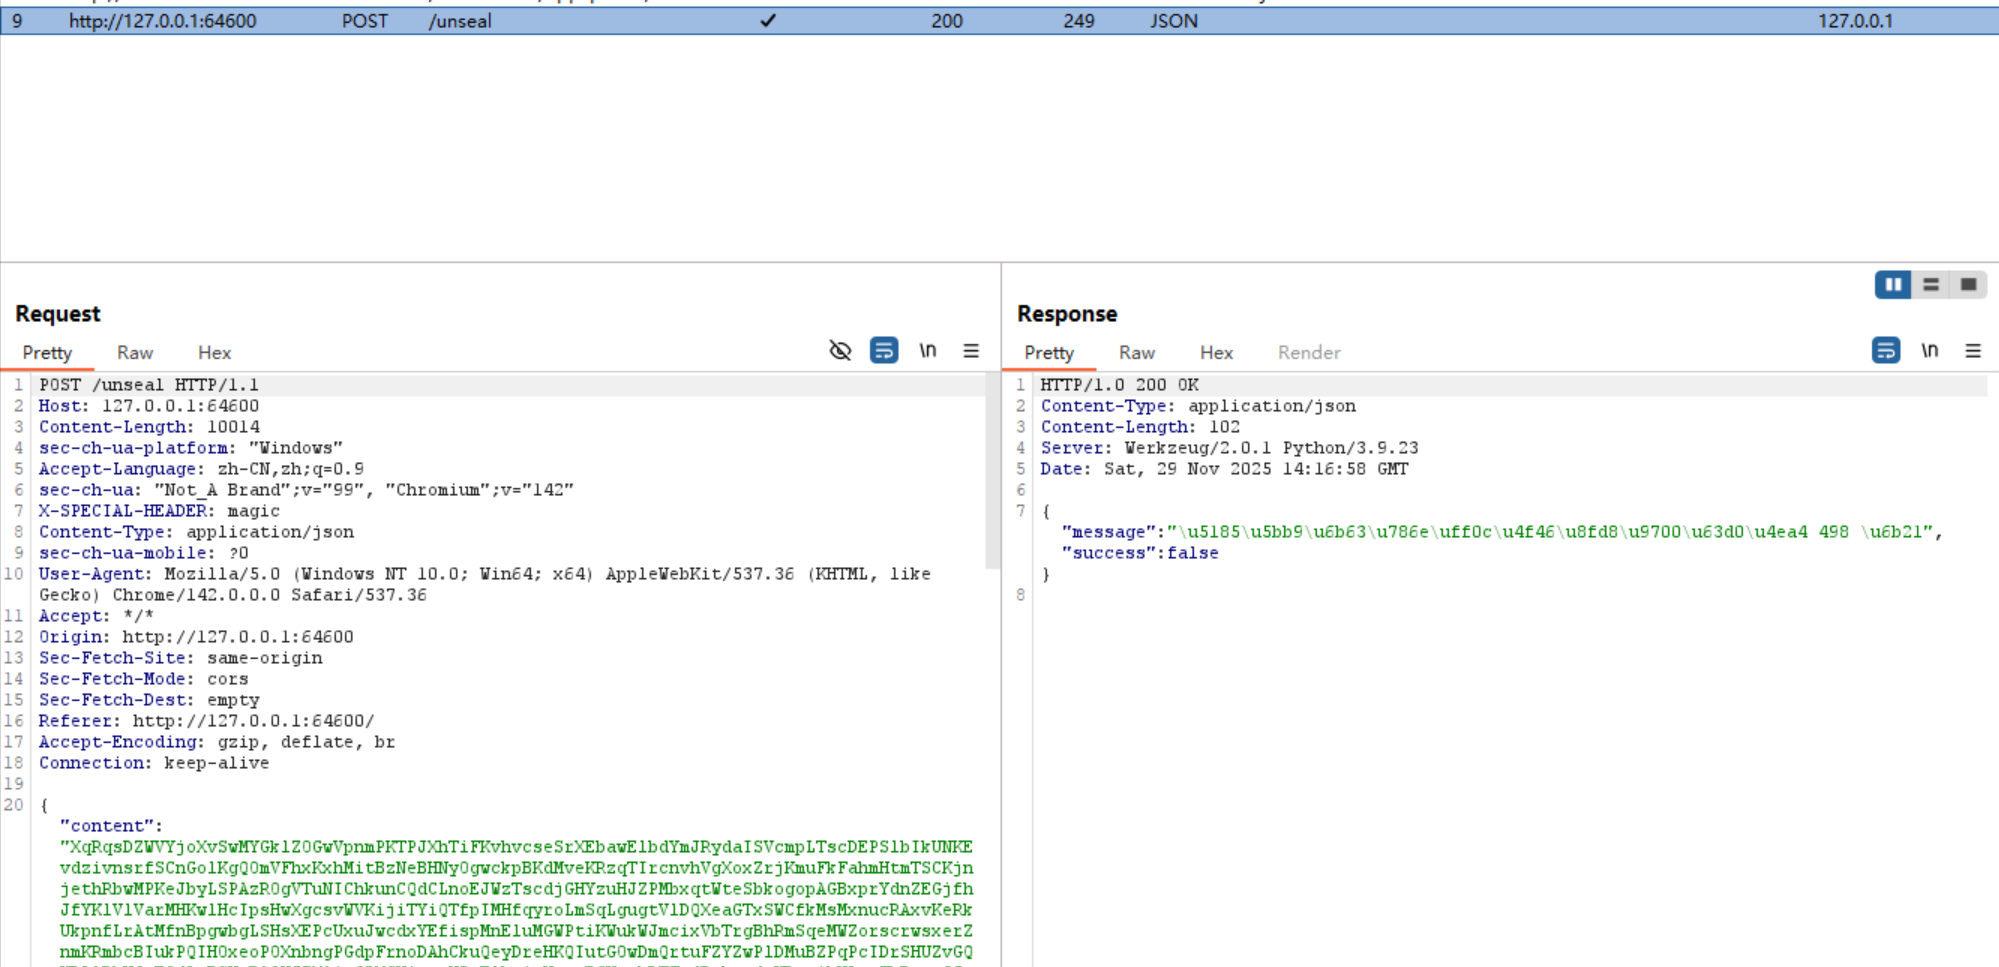
Task: Open the Response Render tab
Action: click(1308, 353)
